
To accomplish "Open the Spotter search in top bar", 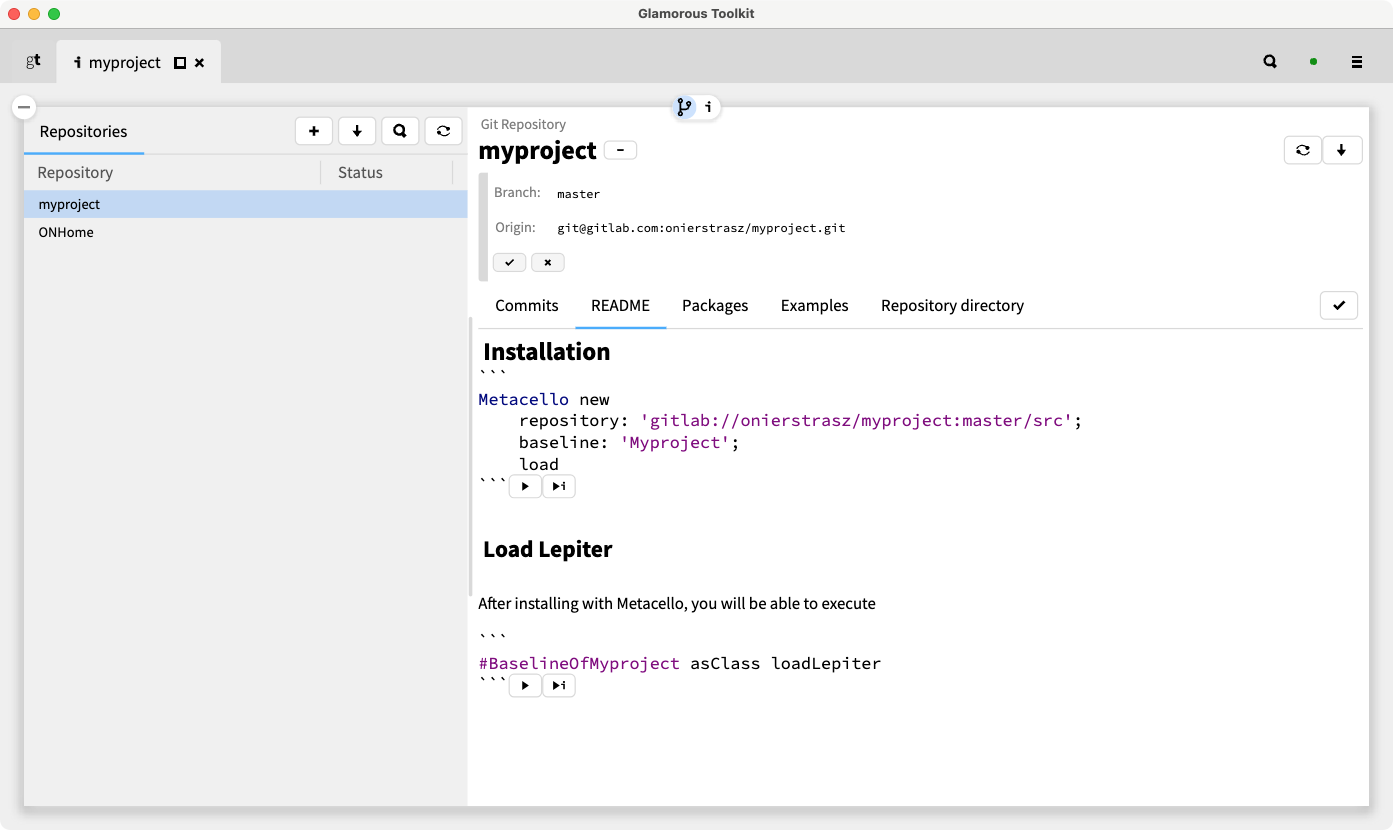I will pyautogui.click(x=1270, y=62).
